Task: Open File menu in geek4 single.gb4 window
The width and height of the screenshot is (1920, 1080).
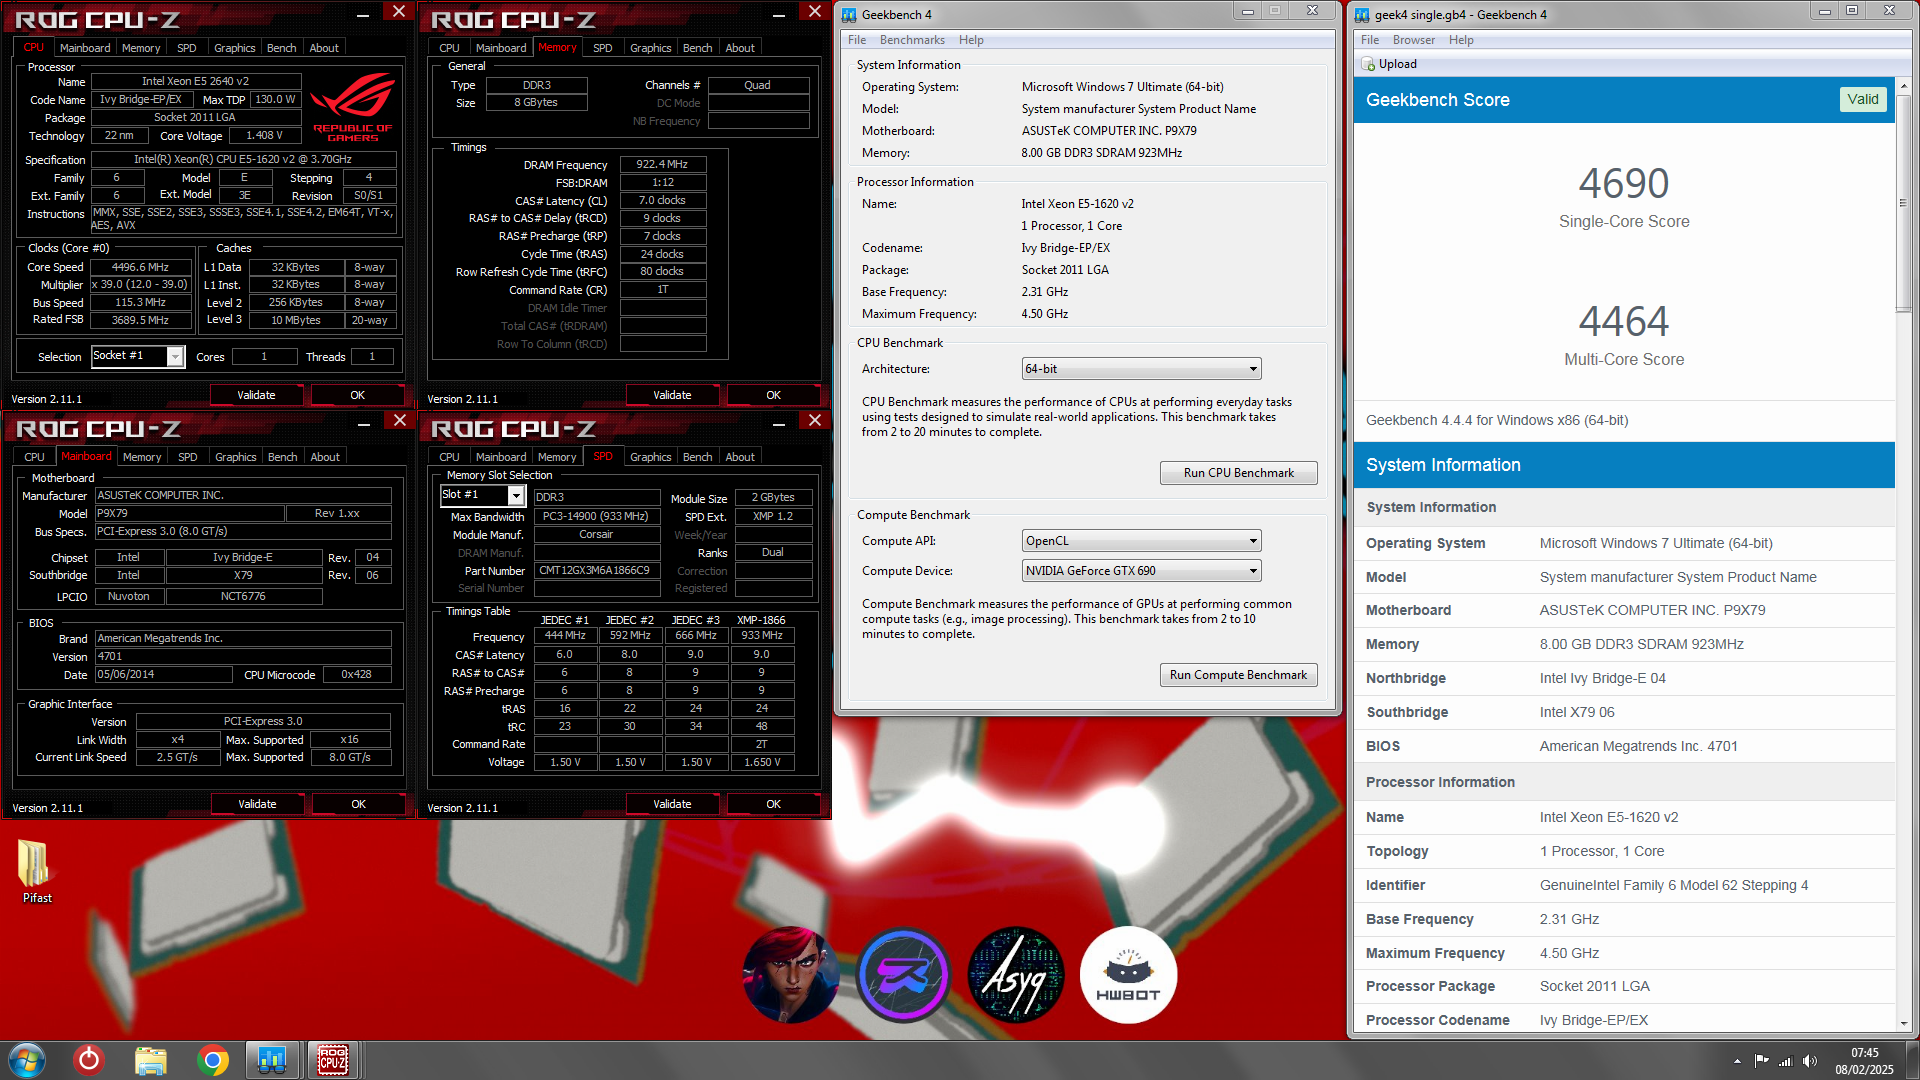Action: coord(1370,40)
